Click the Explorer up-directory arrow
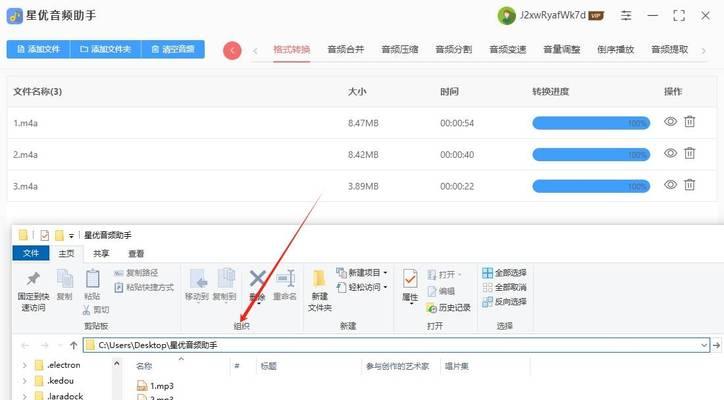 click(x=73, y=345)
